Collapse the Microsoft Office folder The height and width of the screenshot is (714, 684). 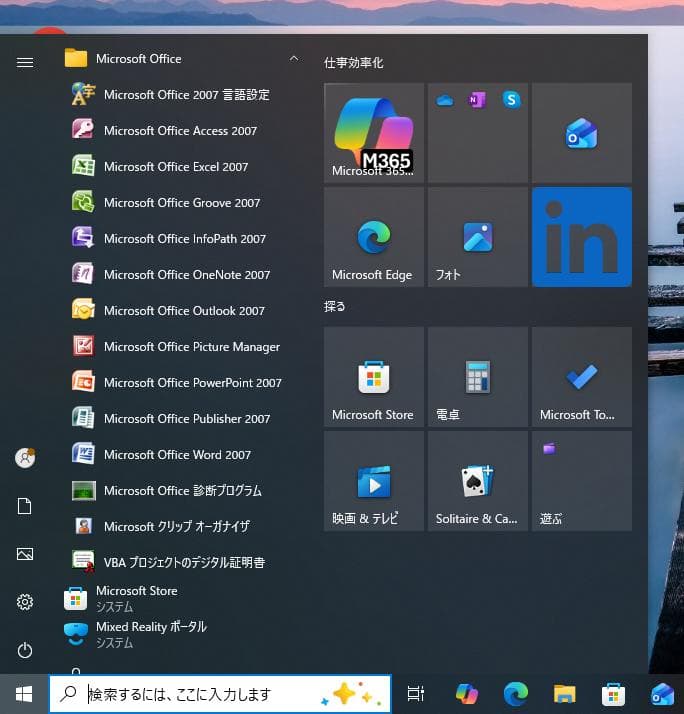(182, 59)
